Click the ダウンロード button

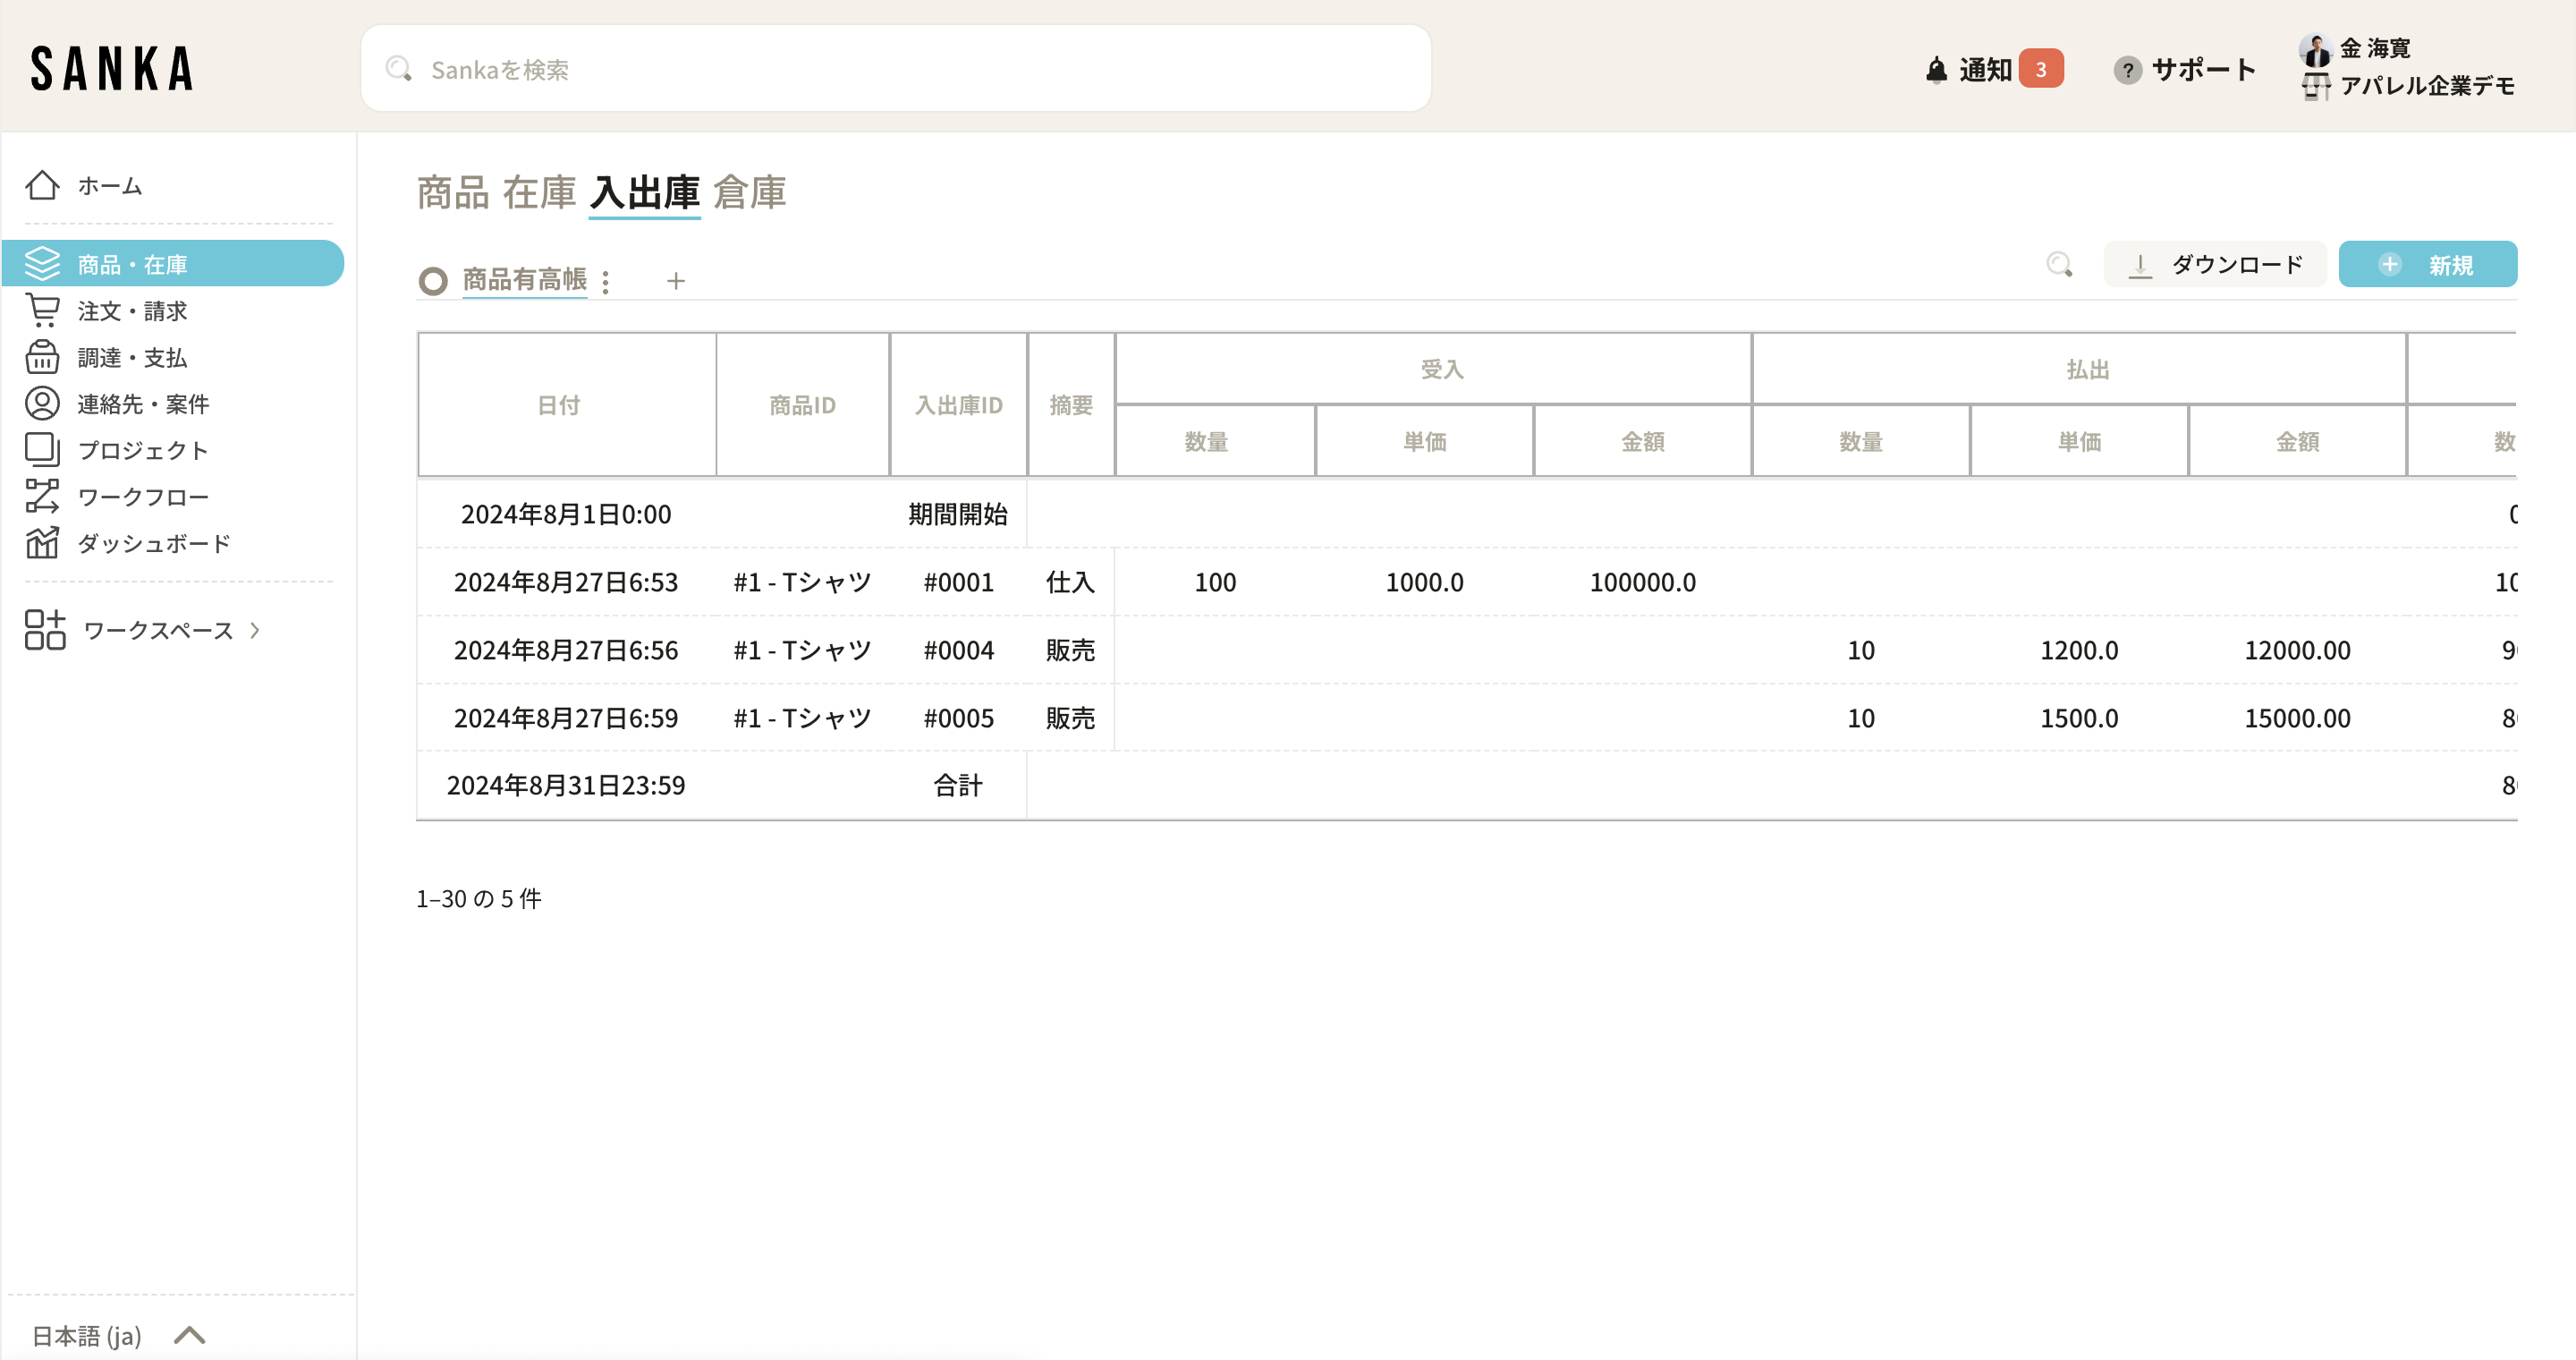tap(2215, 264)
